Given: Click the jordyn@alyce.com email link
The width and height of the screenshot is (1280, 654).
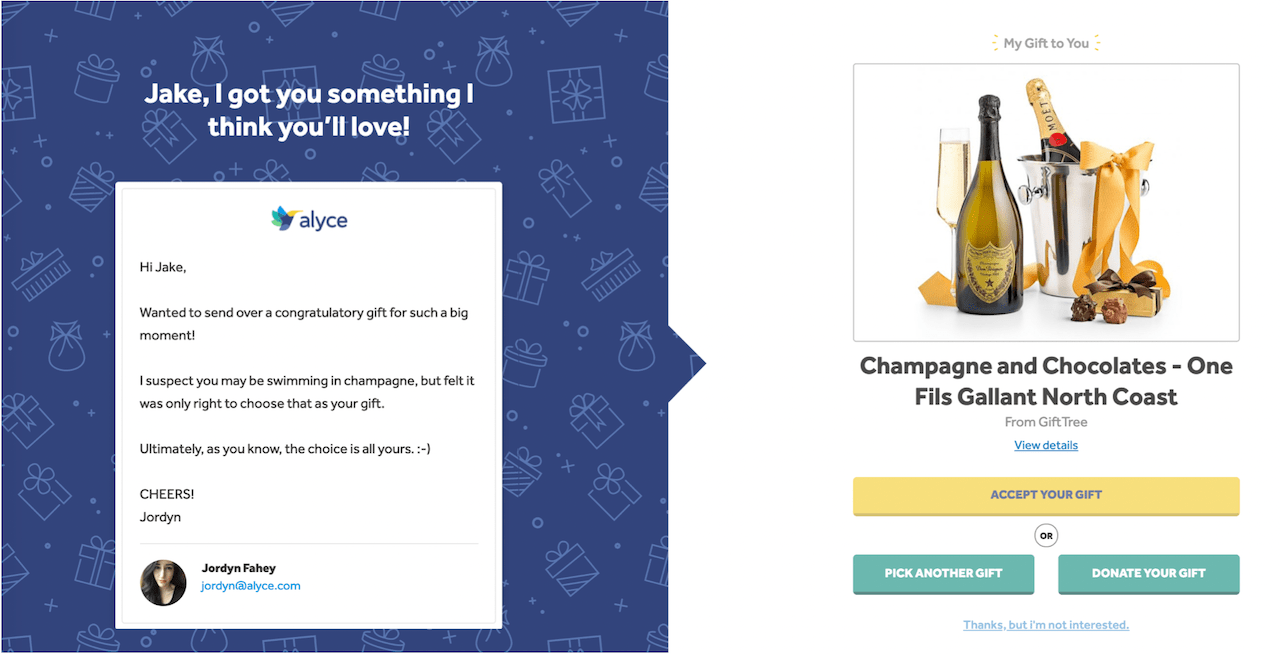Looking at the screenshot, I should (251, 586).
